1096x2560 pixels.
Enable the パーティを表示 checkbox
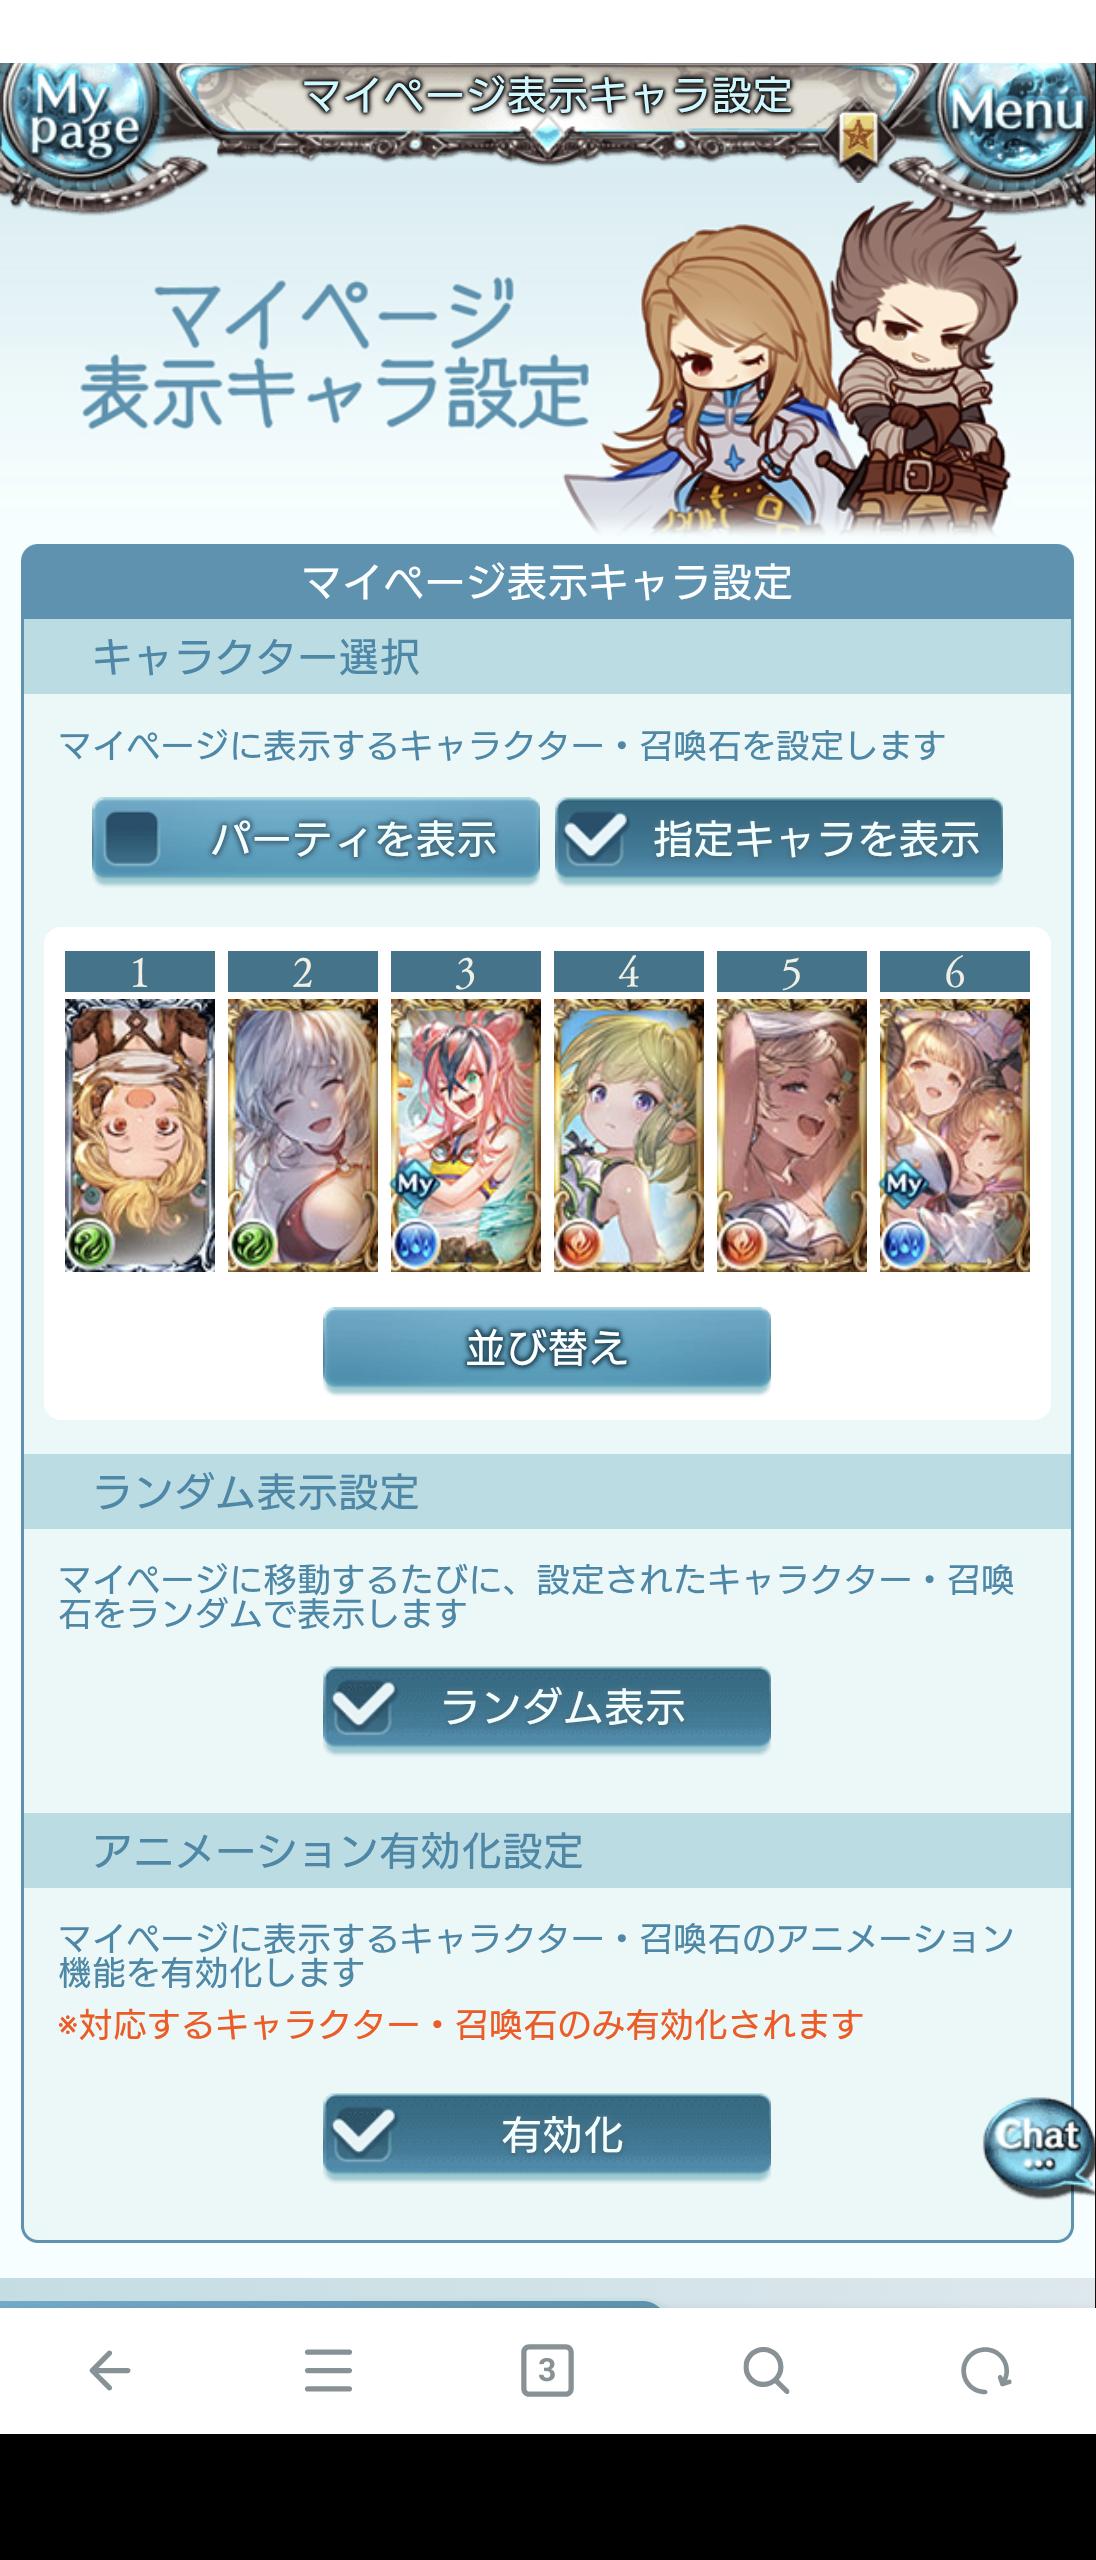pos(316,839)
